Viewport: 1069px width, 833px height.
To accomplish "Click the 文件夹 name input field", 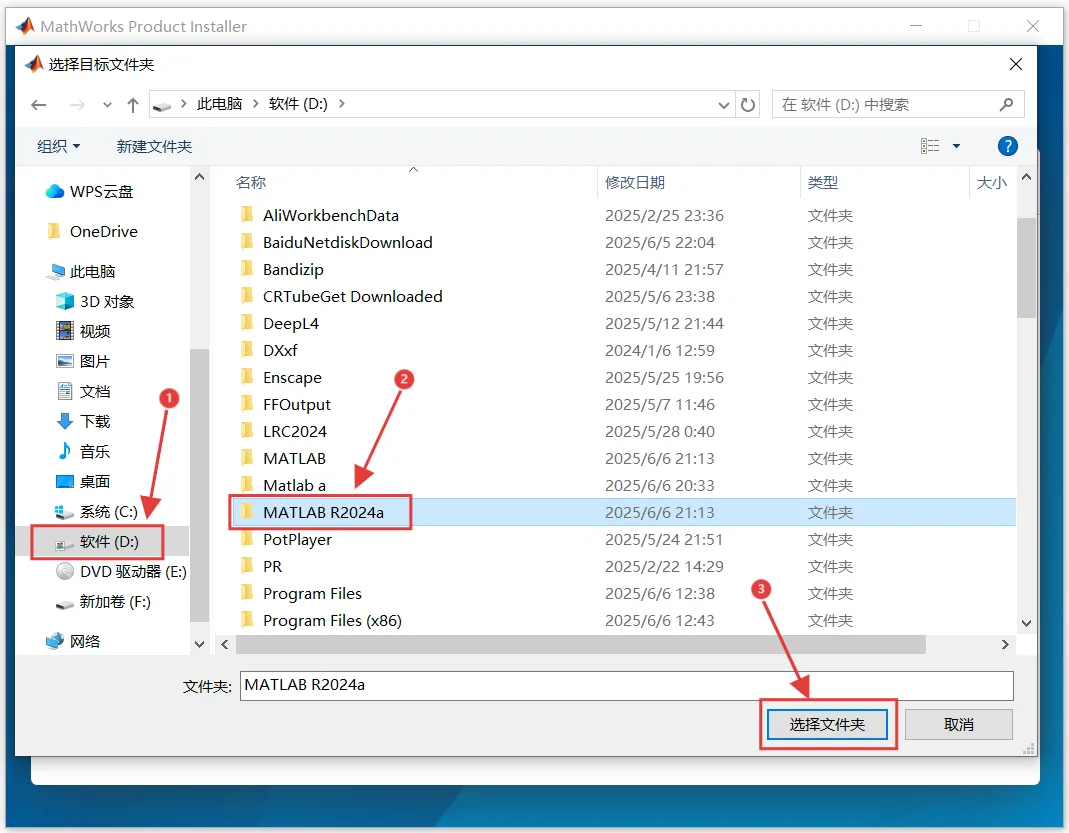I will click(x=627, y=686).
